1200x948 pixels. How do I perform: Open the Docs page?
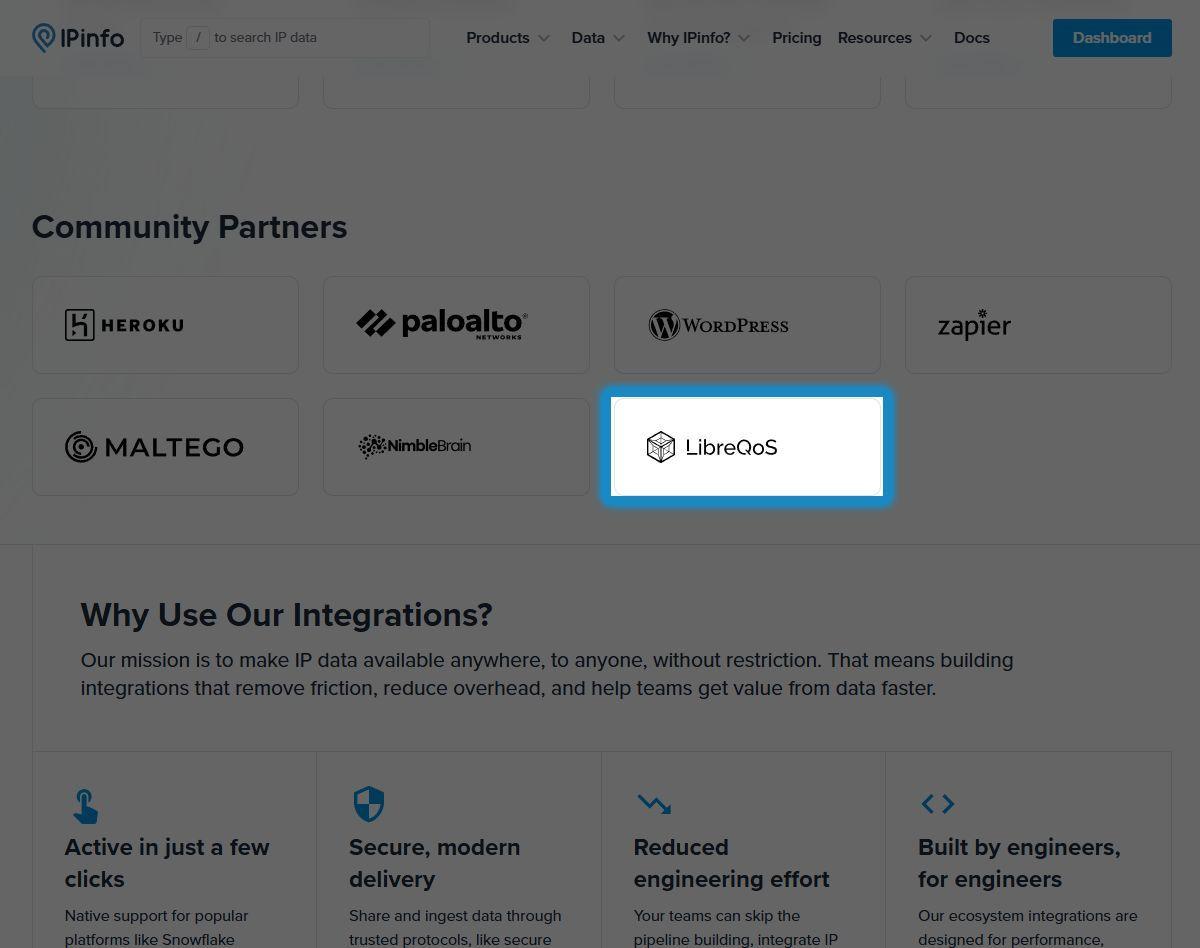point(971,38)
